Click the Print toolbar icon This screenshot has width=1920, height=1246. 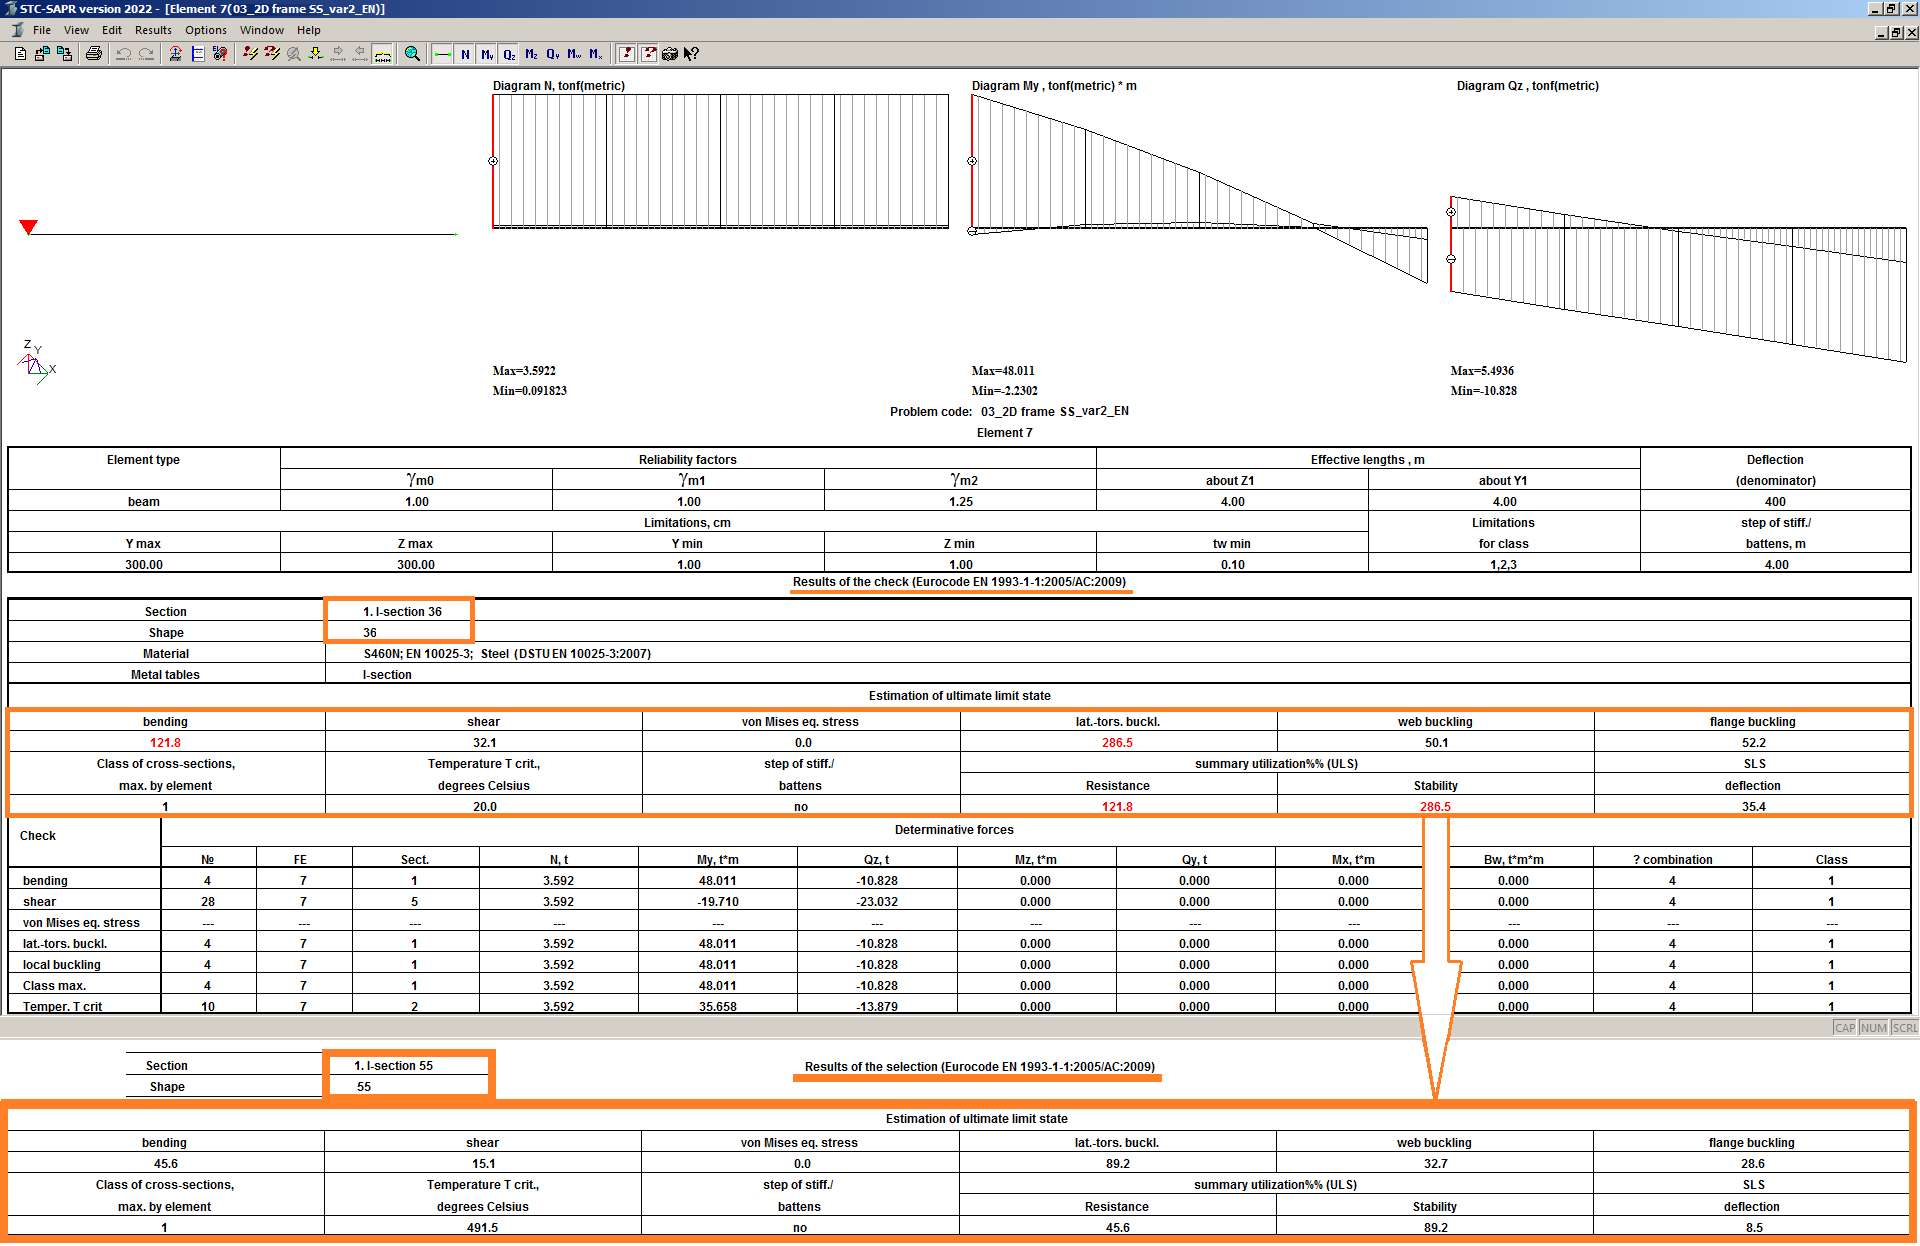click(94, 54)
